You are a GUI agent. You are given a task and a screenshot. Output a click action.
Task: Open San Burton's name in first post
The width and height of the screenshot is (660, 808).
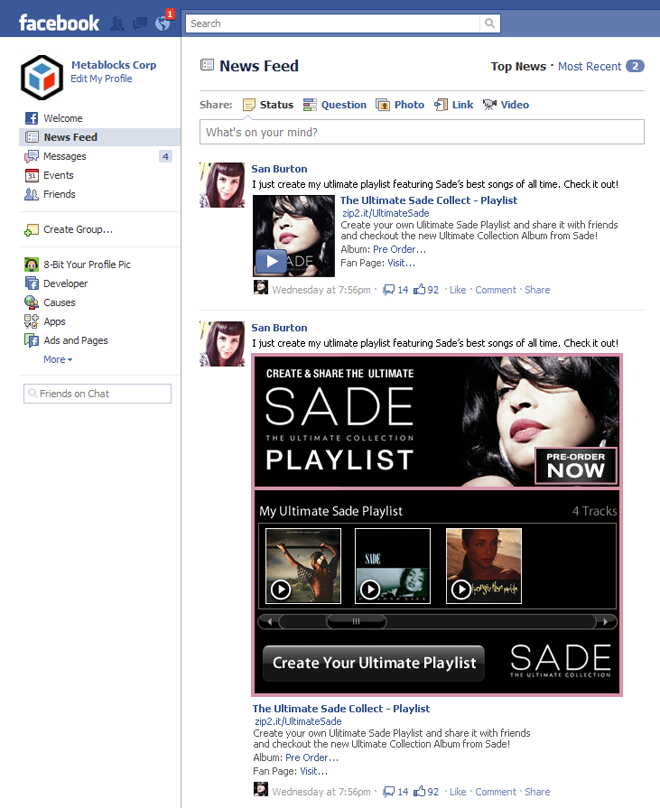[279, 169]
